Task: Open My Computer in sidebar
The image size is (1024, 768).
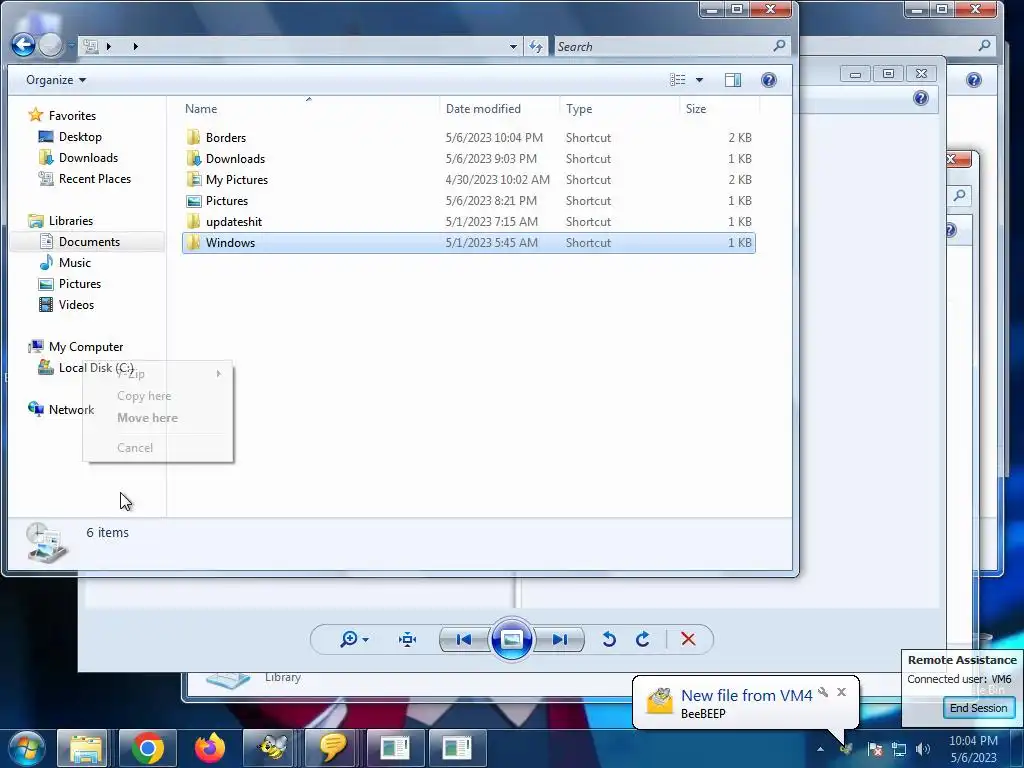Action: coord(75,347)
